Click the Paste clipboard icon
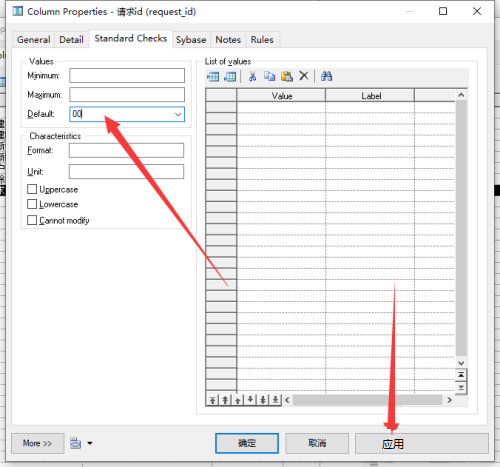 point(287,76)
